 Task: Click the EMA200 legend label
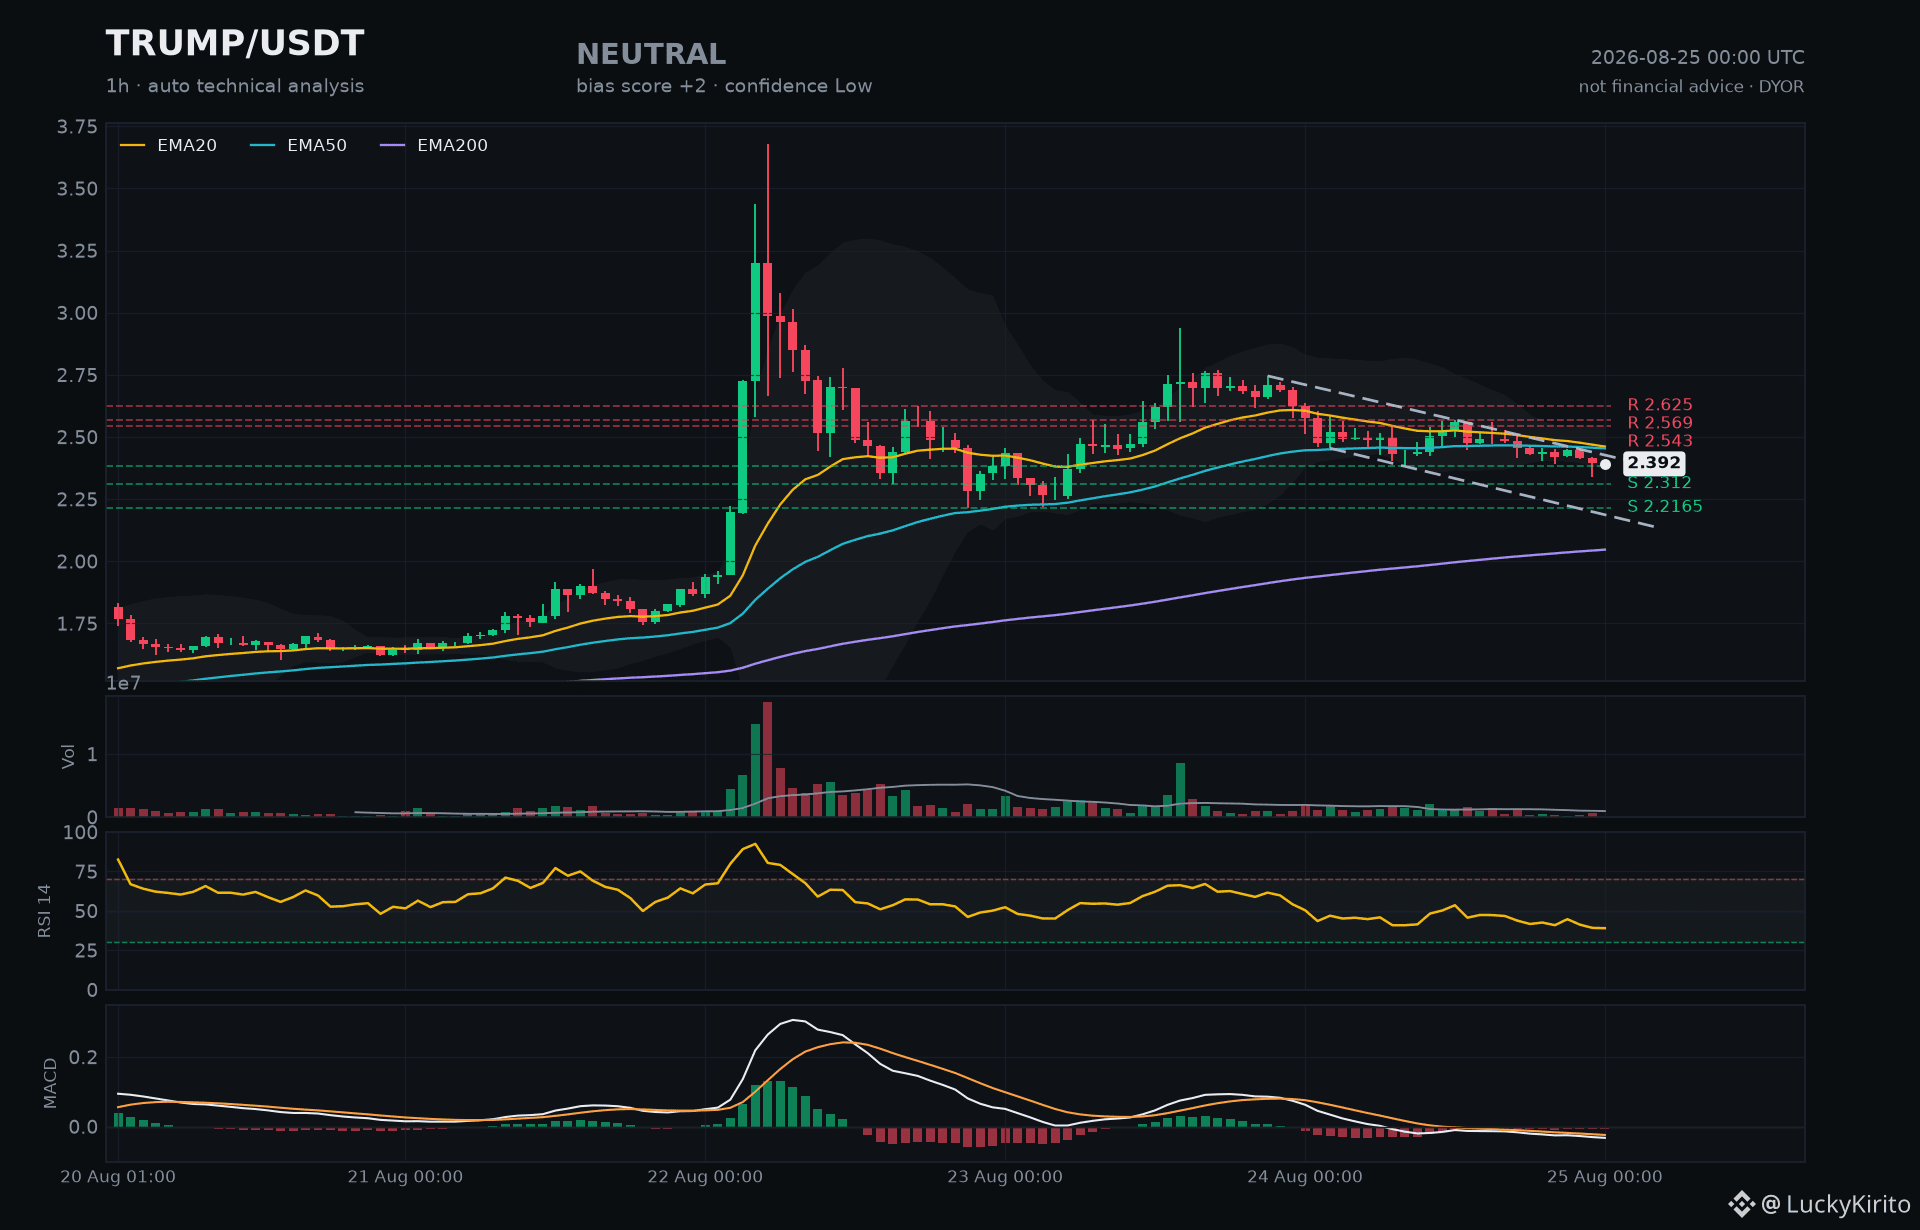click(x=452, y=145)
